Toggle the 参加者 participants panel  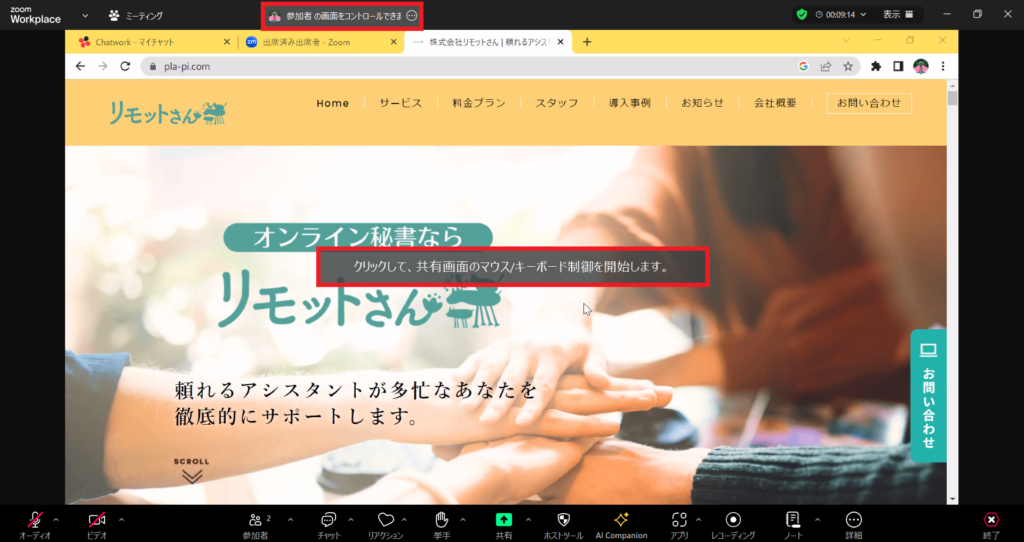point(256,520)
